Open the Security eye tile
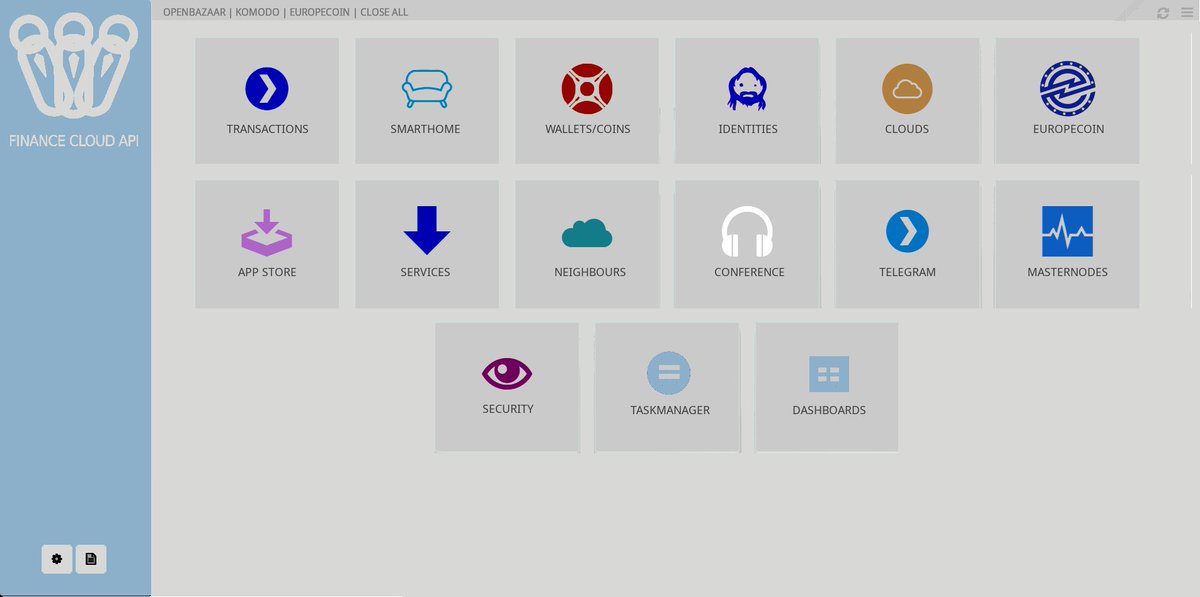Image resolution: width=1200 pixels, height=597 pixels. [x=507, y=387]
